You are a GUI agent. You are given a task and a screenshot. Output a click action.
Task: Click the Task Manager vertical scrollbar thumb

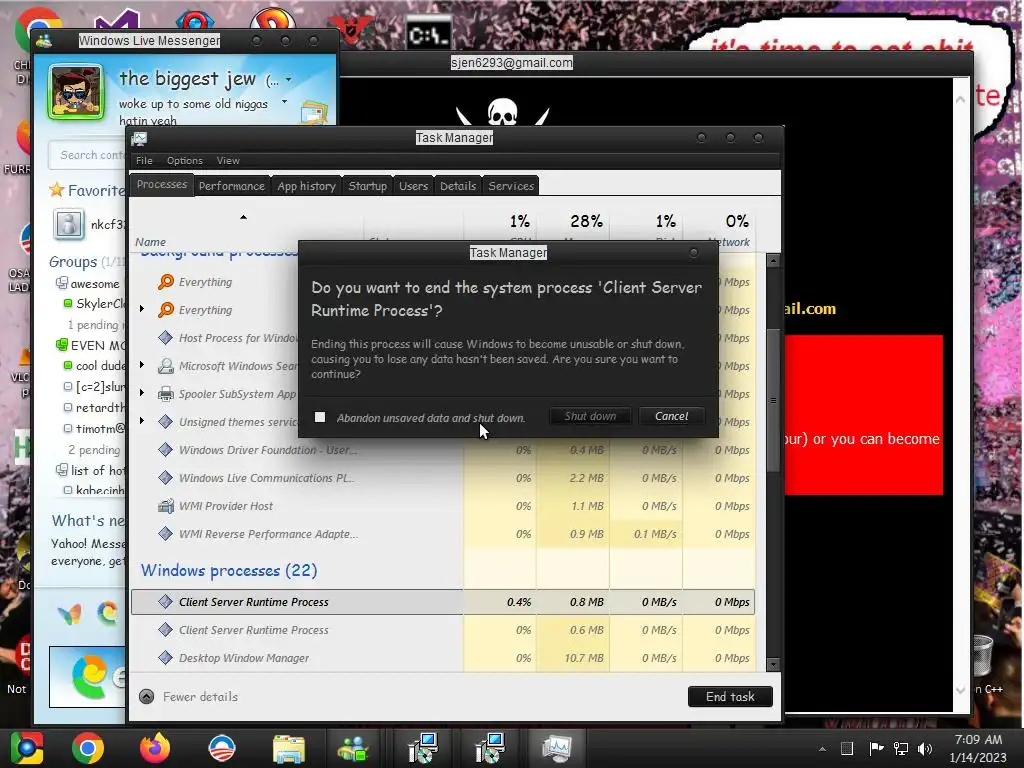(x=773, y=400)
